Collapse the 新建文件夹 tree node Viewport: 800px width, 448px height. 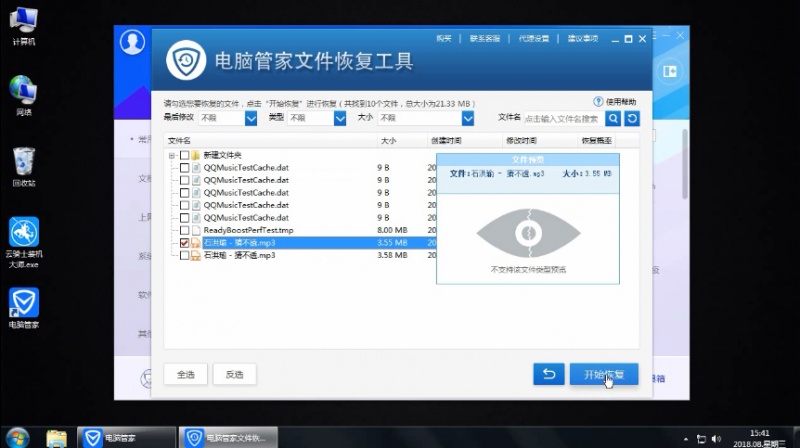(x=172, y=155)
